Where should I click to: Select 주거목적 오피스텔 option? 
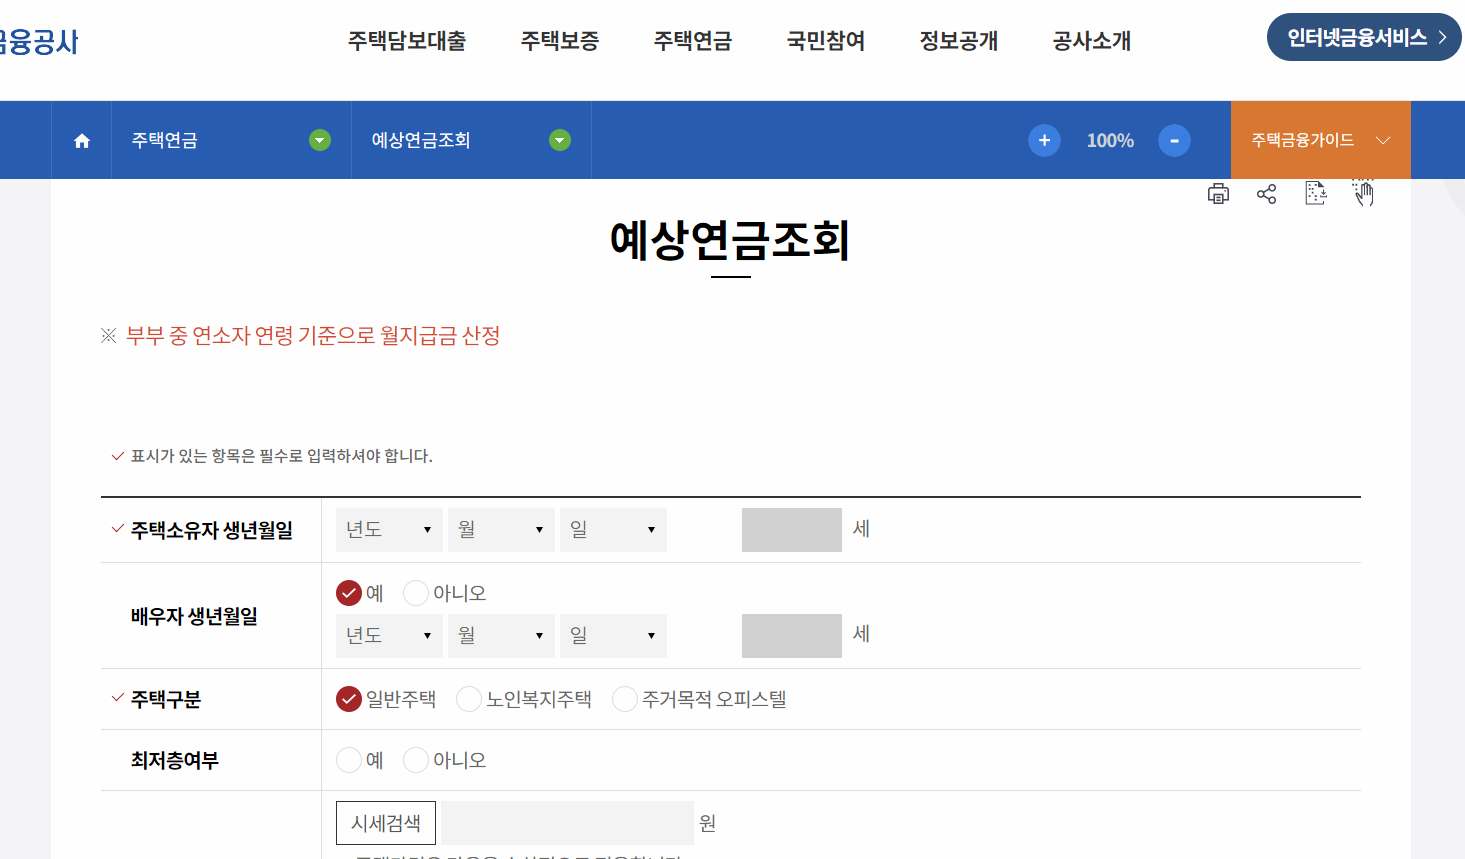(x=624, y=699)
